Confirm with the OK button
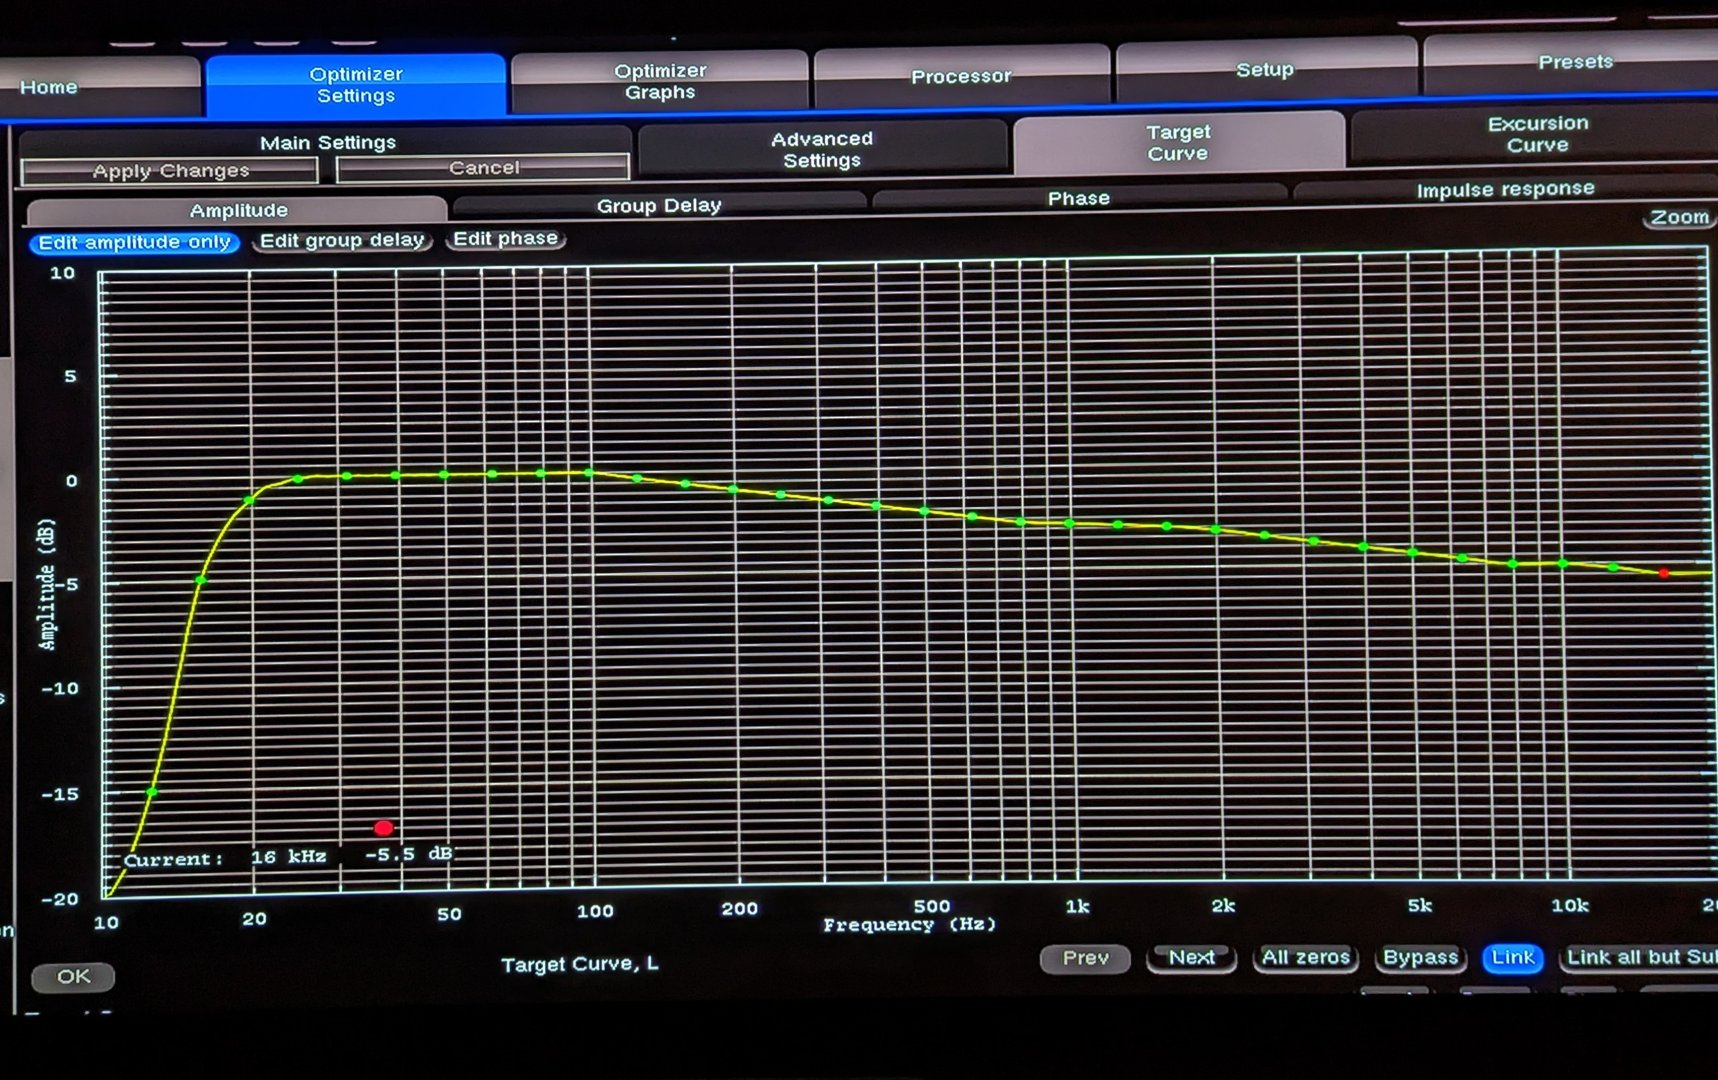Viewport: 1718px width, 1080px height. pos(73,976)
